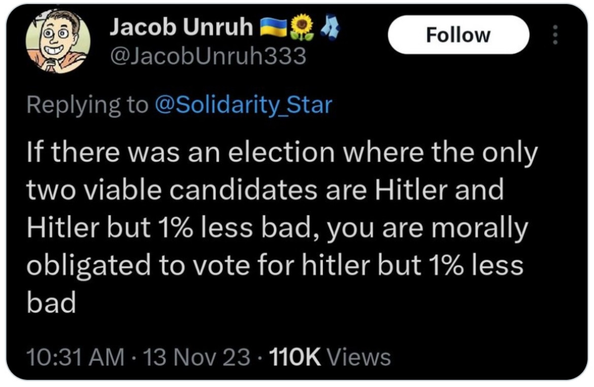The width and height of the screenshot is (594, 387).
Task: Click the Jacob Unruh display name
Action: [181, 27]
